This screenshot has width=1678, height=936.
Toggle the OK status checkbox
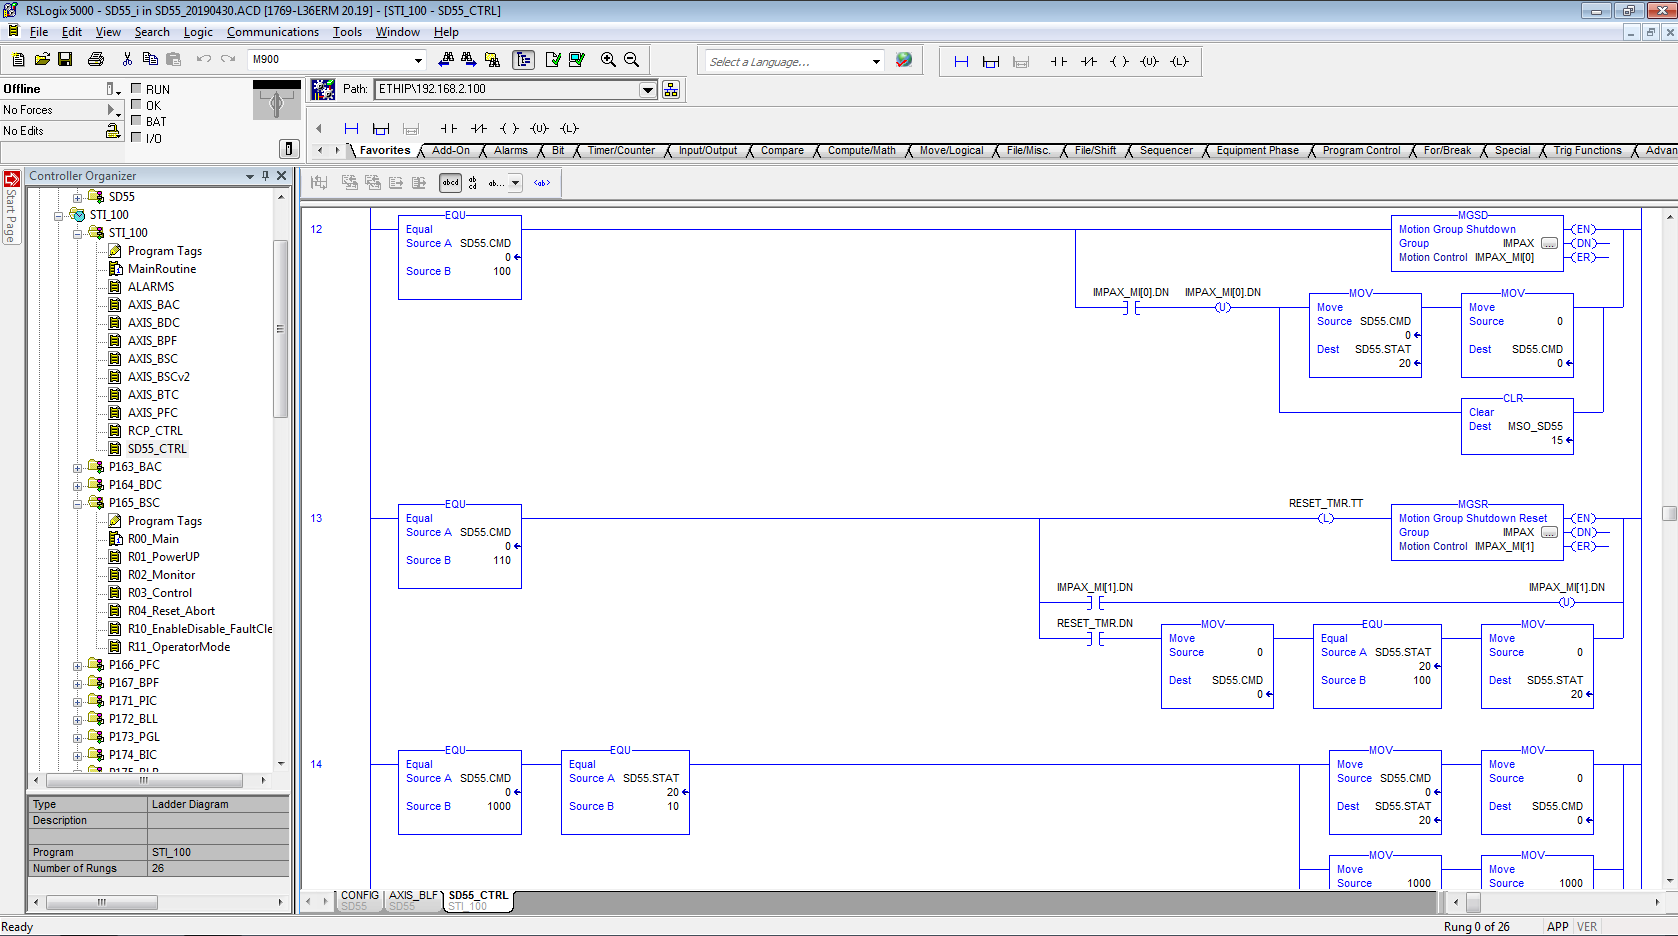(136, 105)
